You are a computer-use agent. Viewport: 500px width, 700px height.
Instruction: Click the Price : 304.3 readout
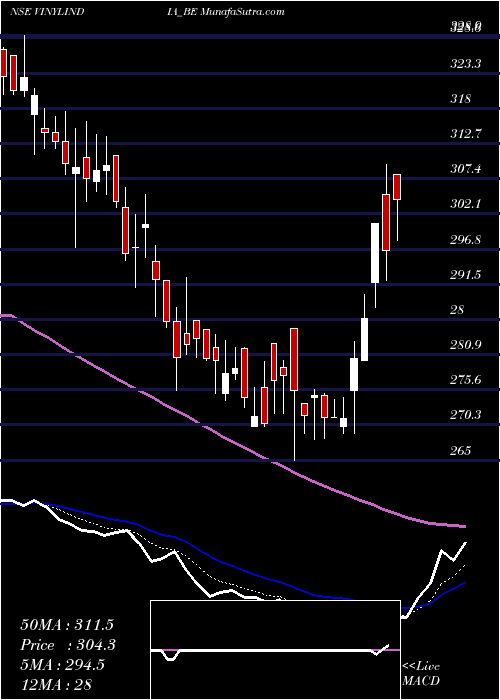coord(68,645)
